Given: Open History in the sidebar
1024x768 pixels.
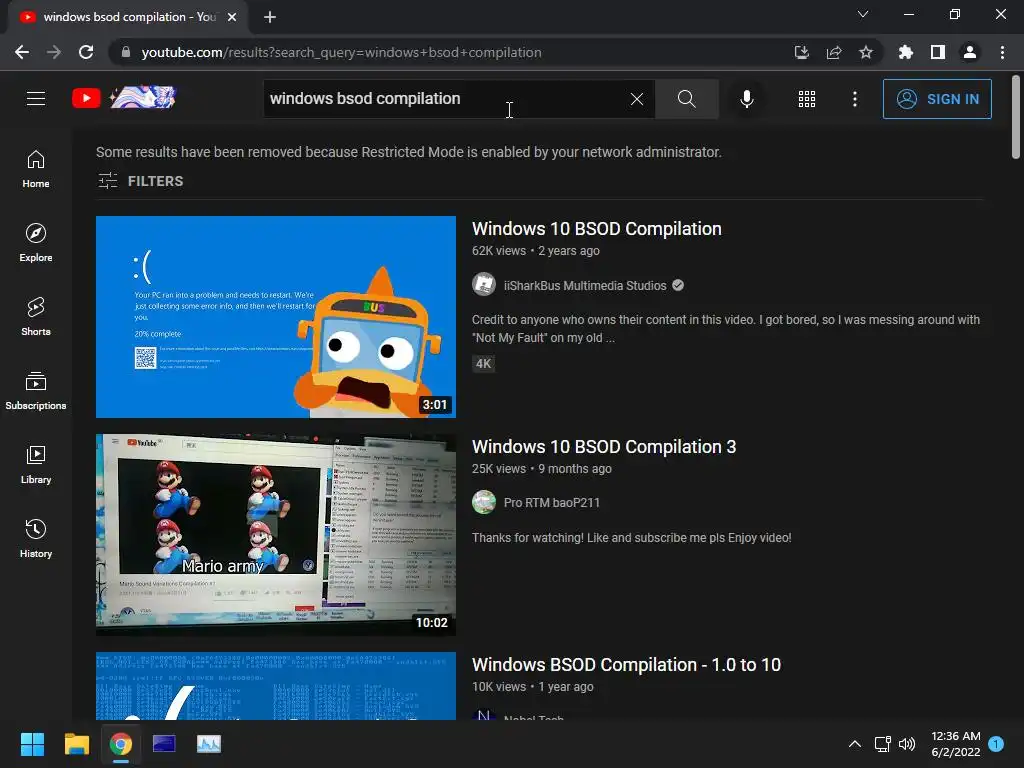Looking at the screenshot, I should tap(36, 538).
